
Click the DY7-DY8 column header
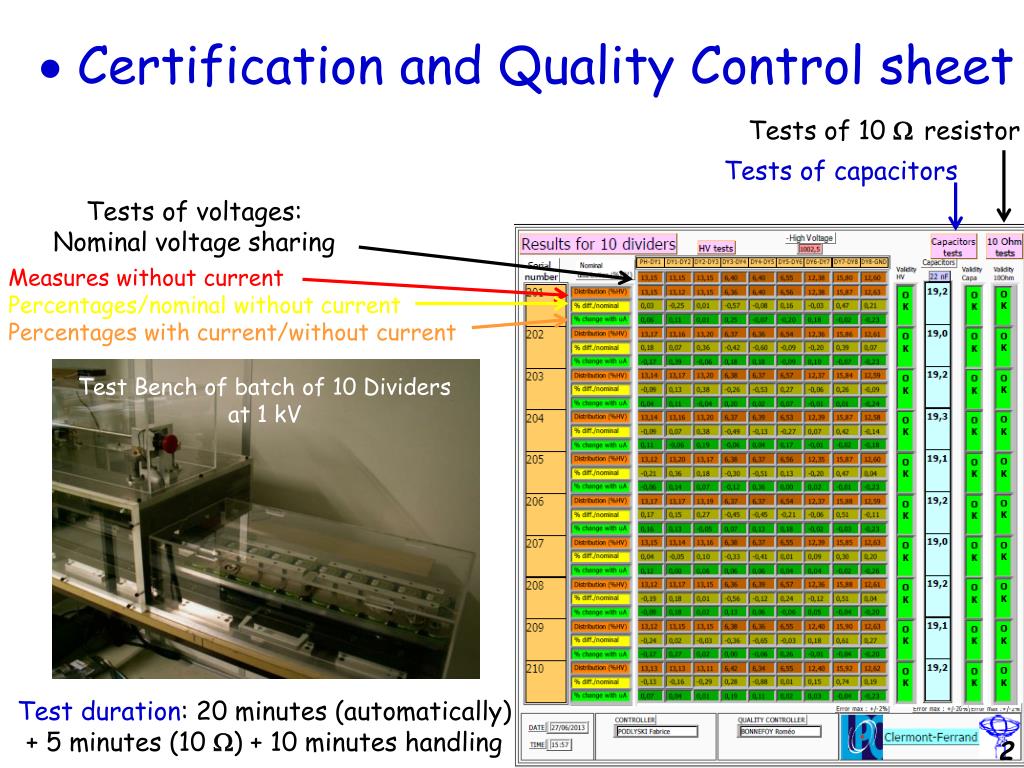(x=846, y=262)
